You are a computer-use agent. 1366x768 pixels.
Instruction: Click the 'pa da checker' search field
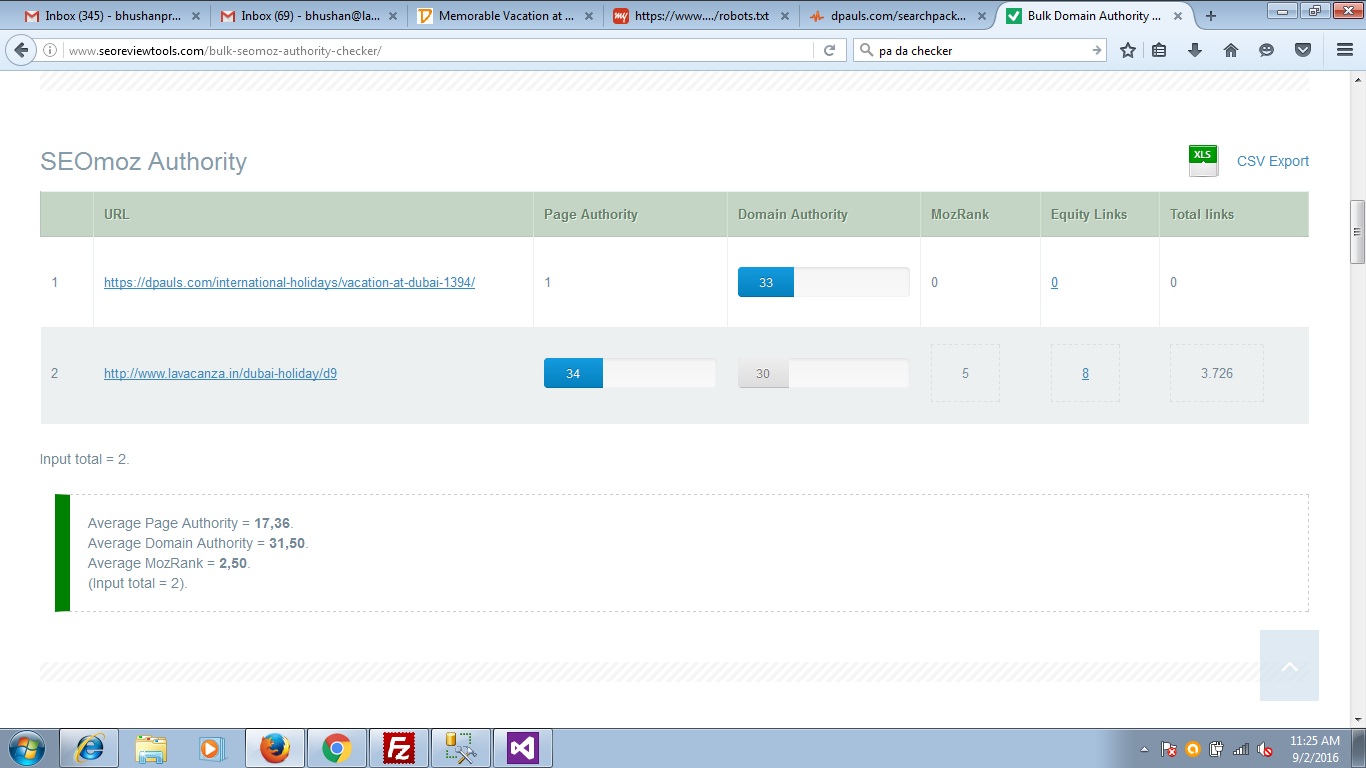tap(981, 50)
